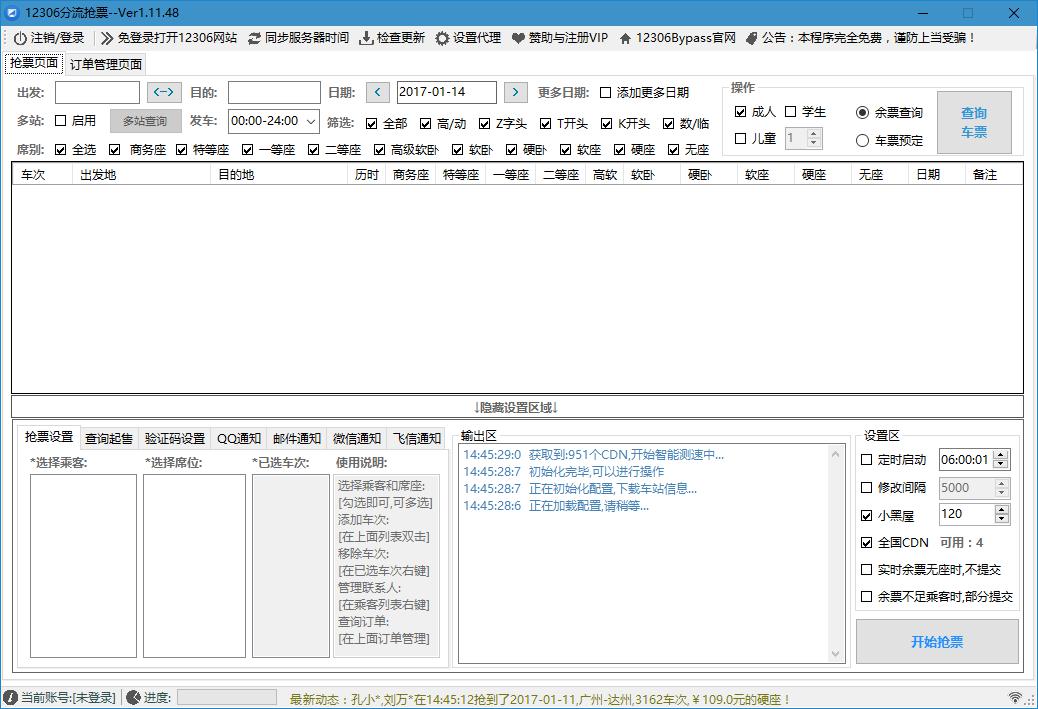The width and height of the screenshot is (1038, 709).
Task: Click the 查询车票 button
Action: pyautogui.click(x=974, y=122)
